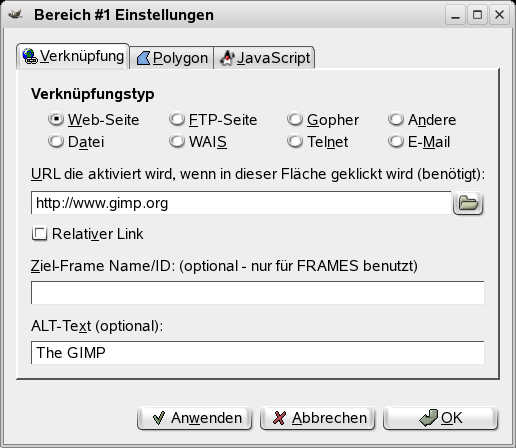516x448 pixels.
Task: Focus the Ziel-Frame Name/ID text field
Action: (x=257, y=293)
